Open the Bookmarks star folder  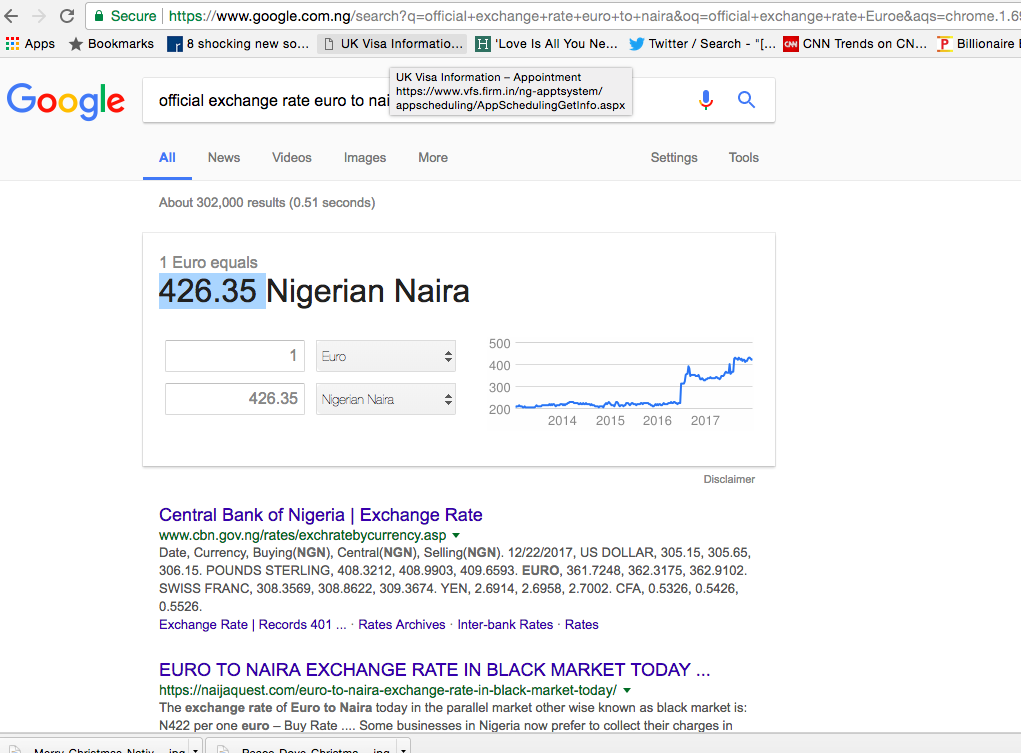click(x=111, y=44)
